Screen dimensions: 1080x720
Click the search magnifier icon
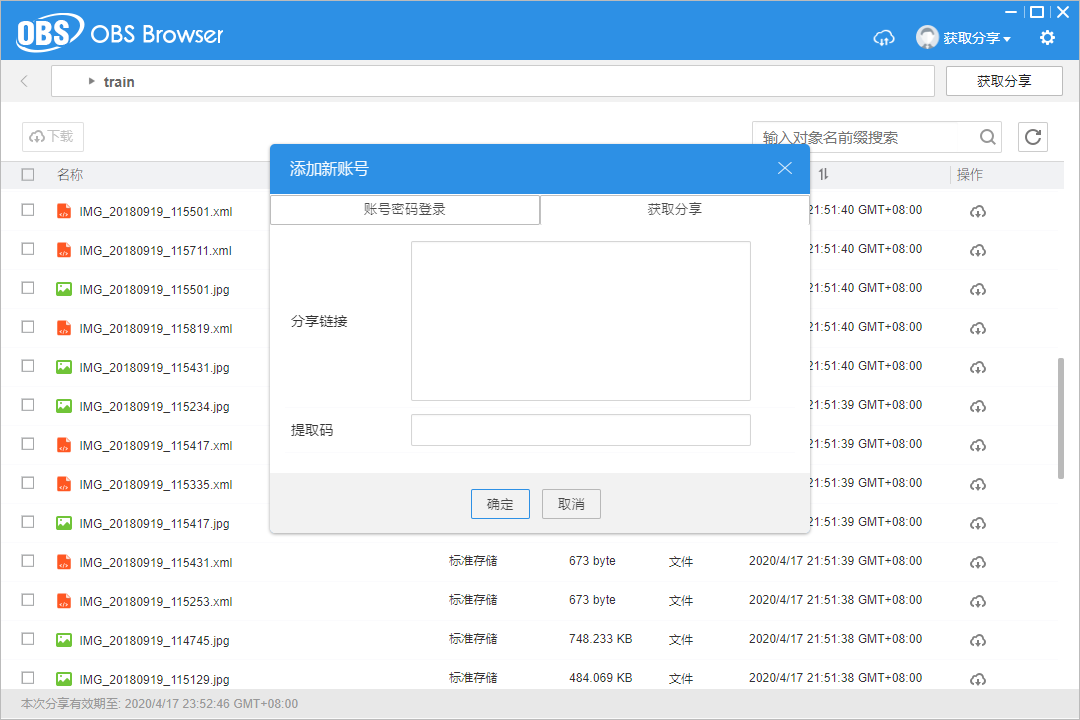(987, 137)
